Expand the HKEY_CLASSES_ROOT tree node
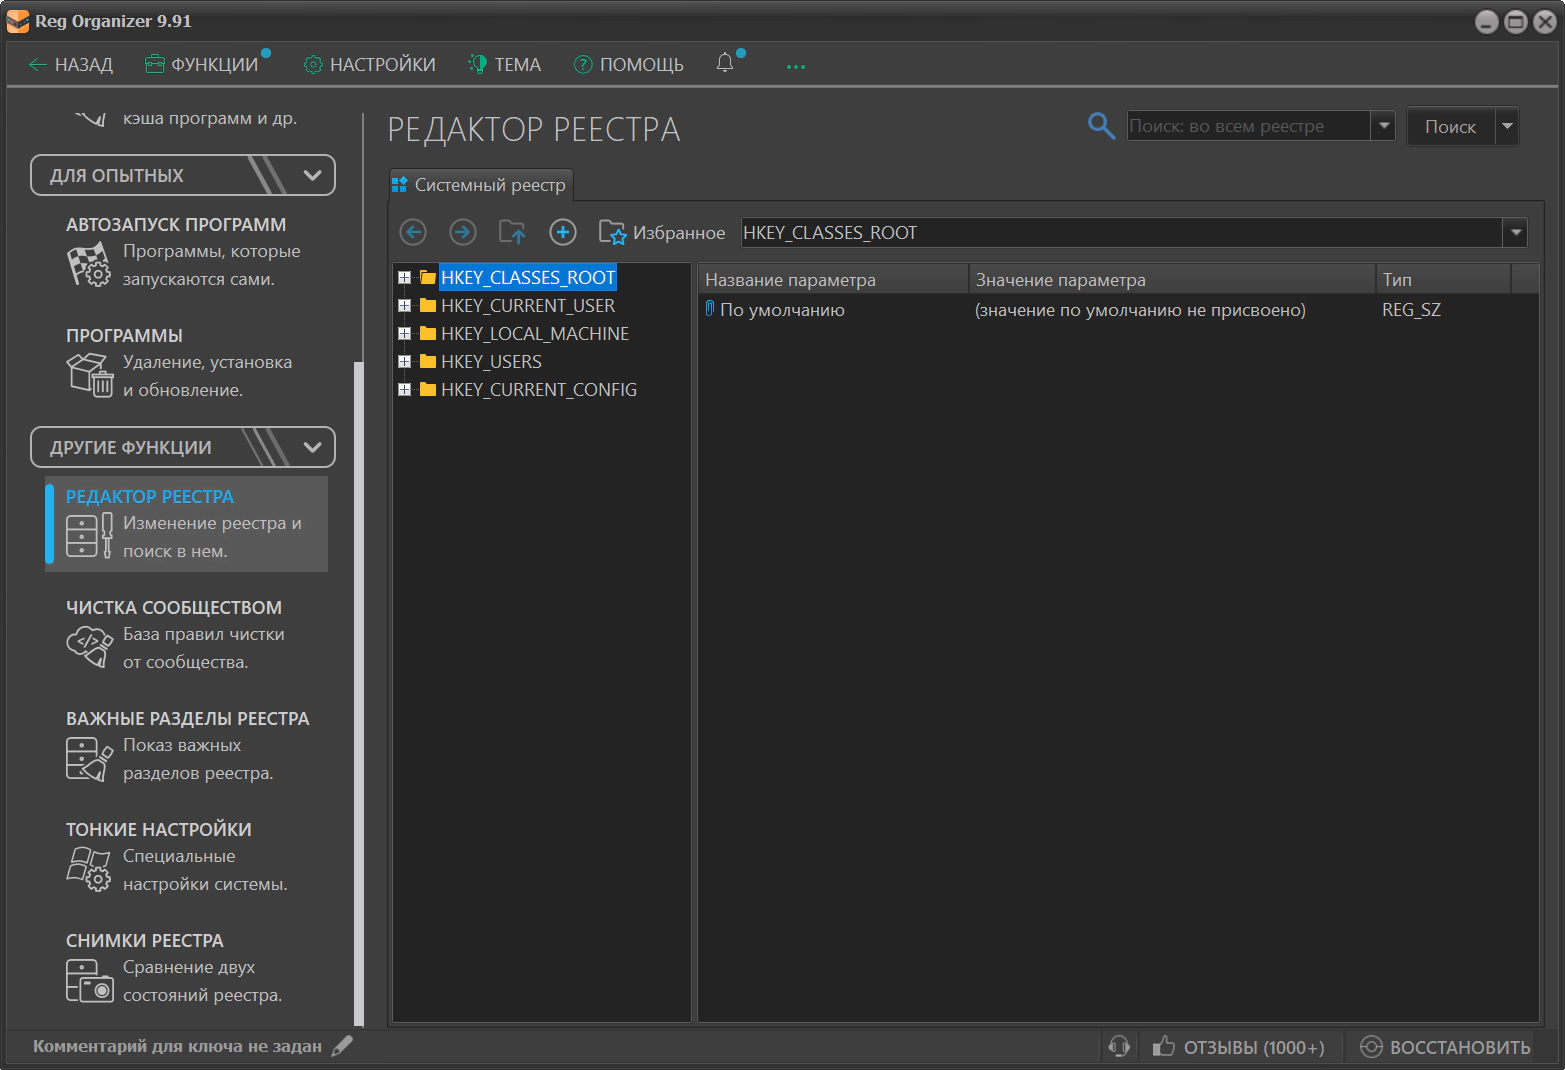1565x1070 pixels. [x=404, y=278]
